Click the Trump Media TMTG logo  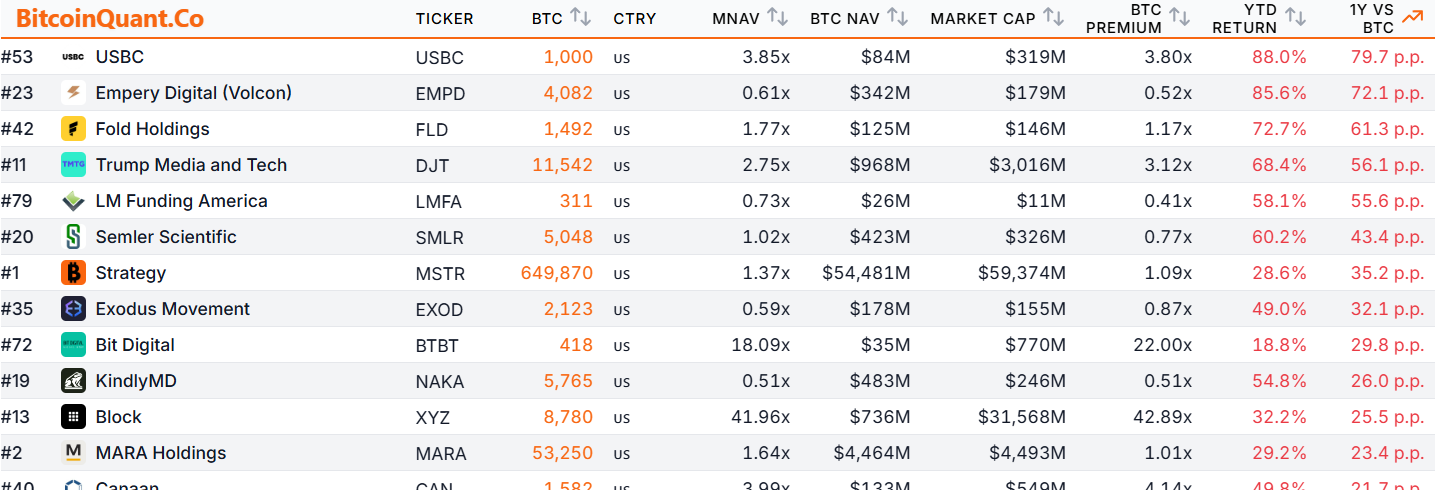point(73,165)
